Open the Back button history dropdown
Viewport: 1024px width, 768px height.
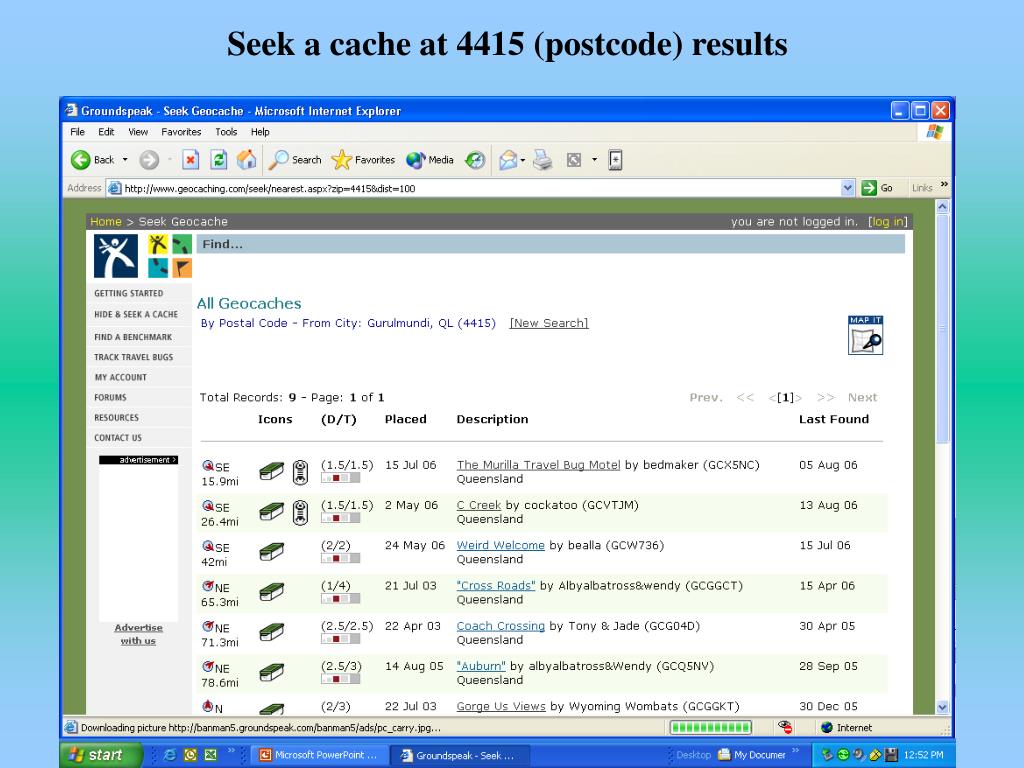click(x=125, y=160)
